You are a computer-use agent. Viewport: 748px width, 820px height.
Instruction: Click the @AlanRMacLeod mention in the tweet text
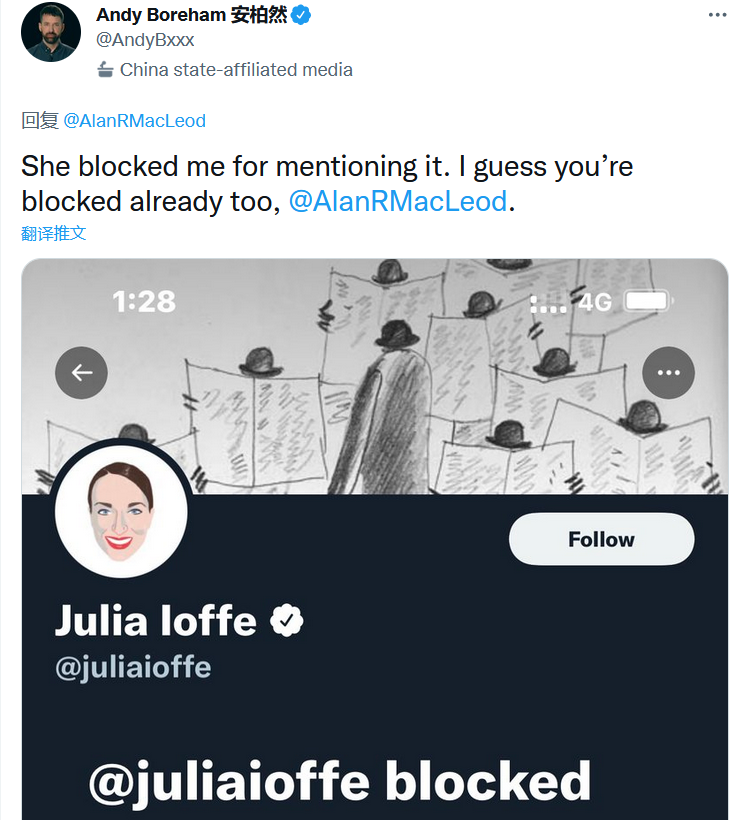[397, 200]
